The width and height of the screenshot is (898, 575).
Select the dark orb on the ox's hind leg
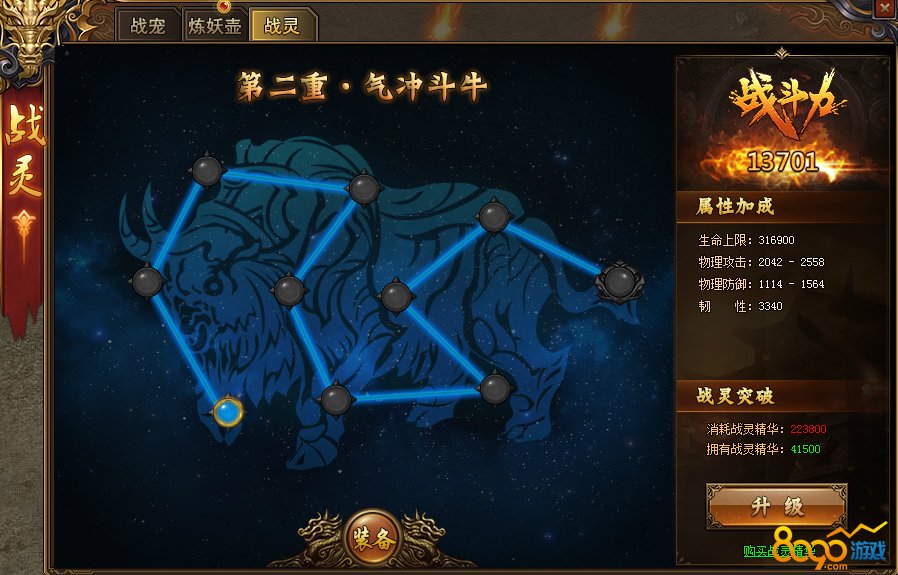(x=495, y=389)
